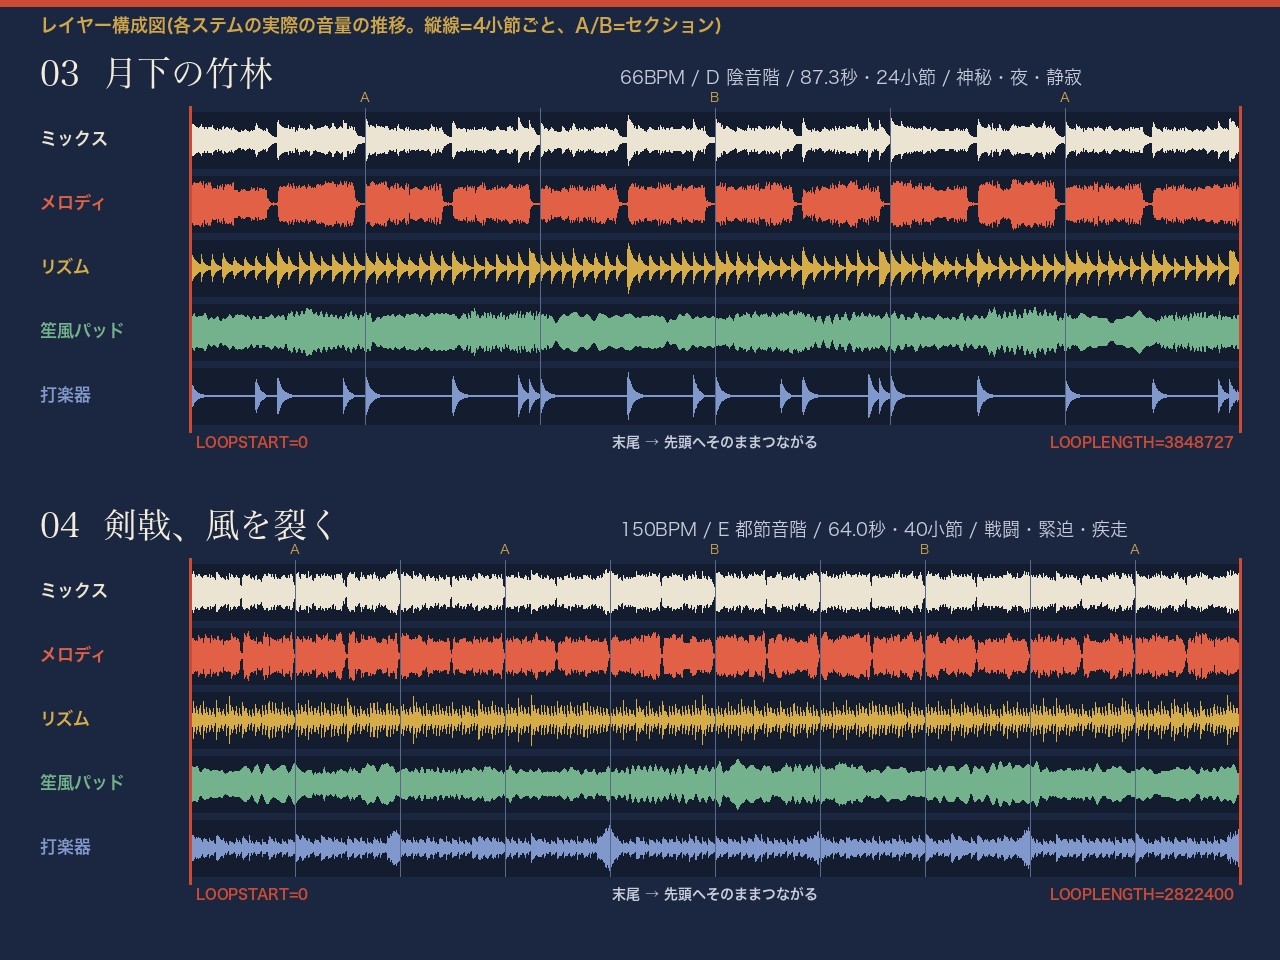
Task: Select the red メロディ waveform of track 04
Action: (715, 656)
